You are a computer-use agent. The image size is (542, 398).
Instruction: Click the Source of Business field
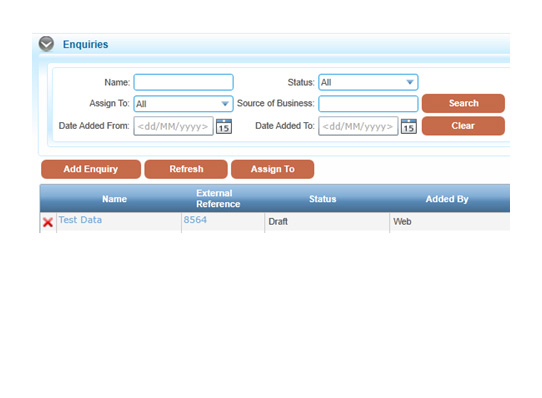[x=368, y=104]
